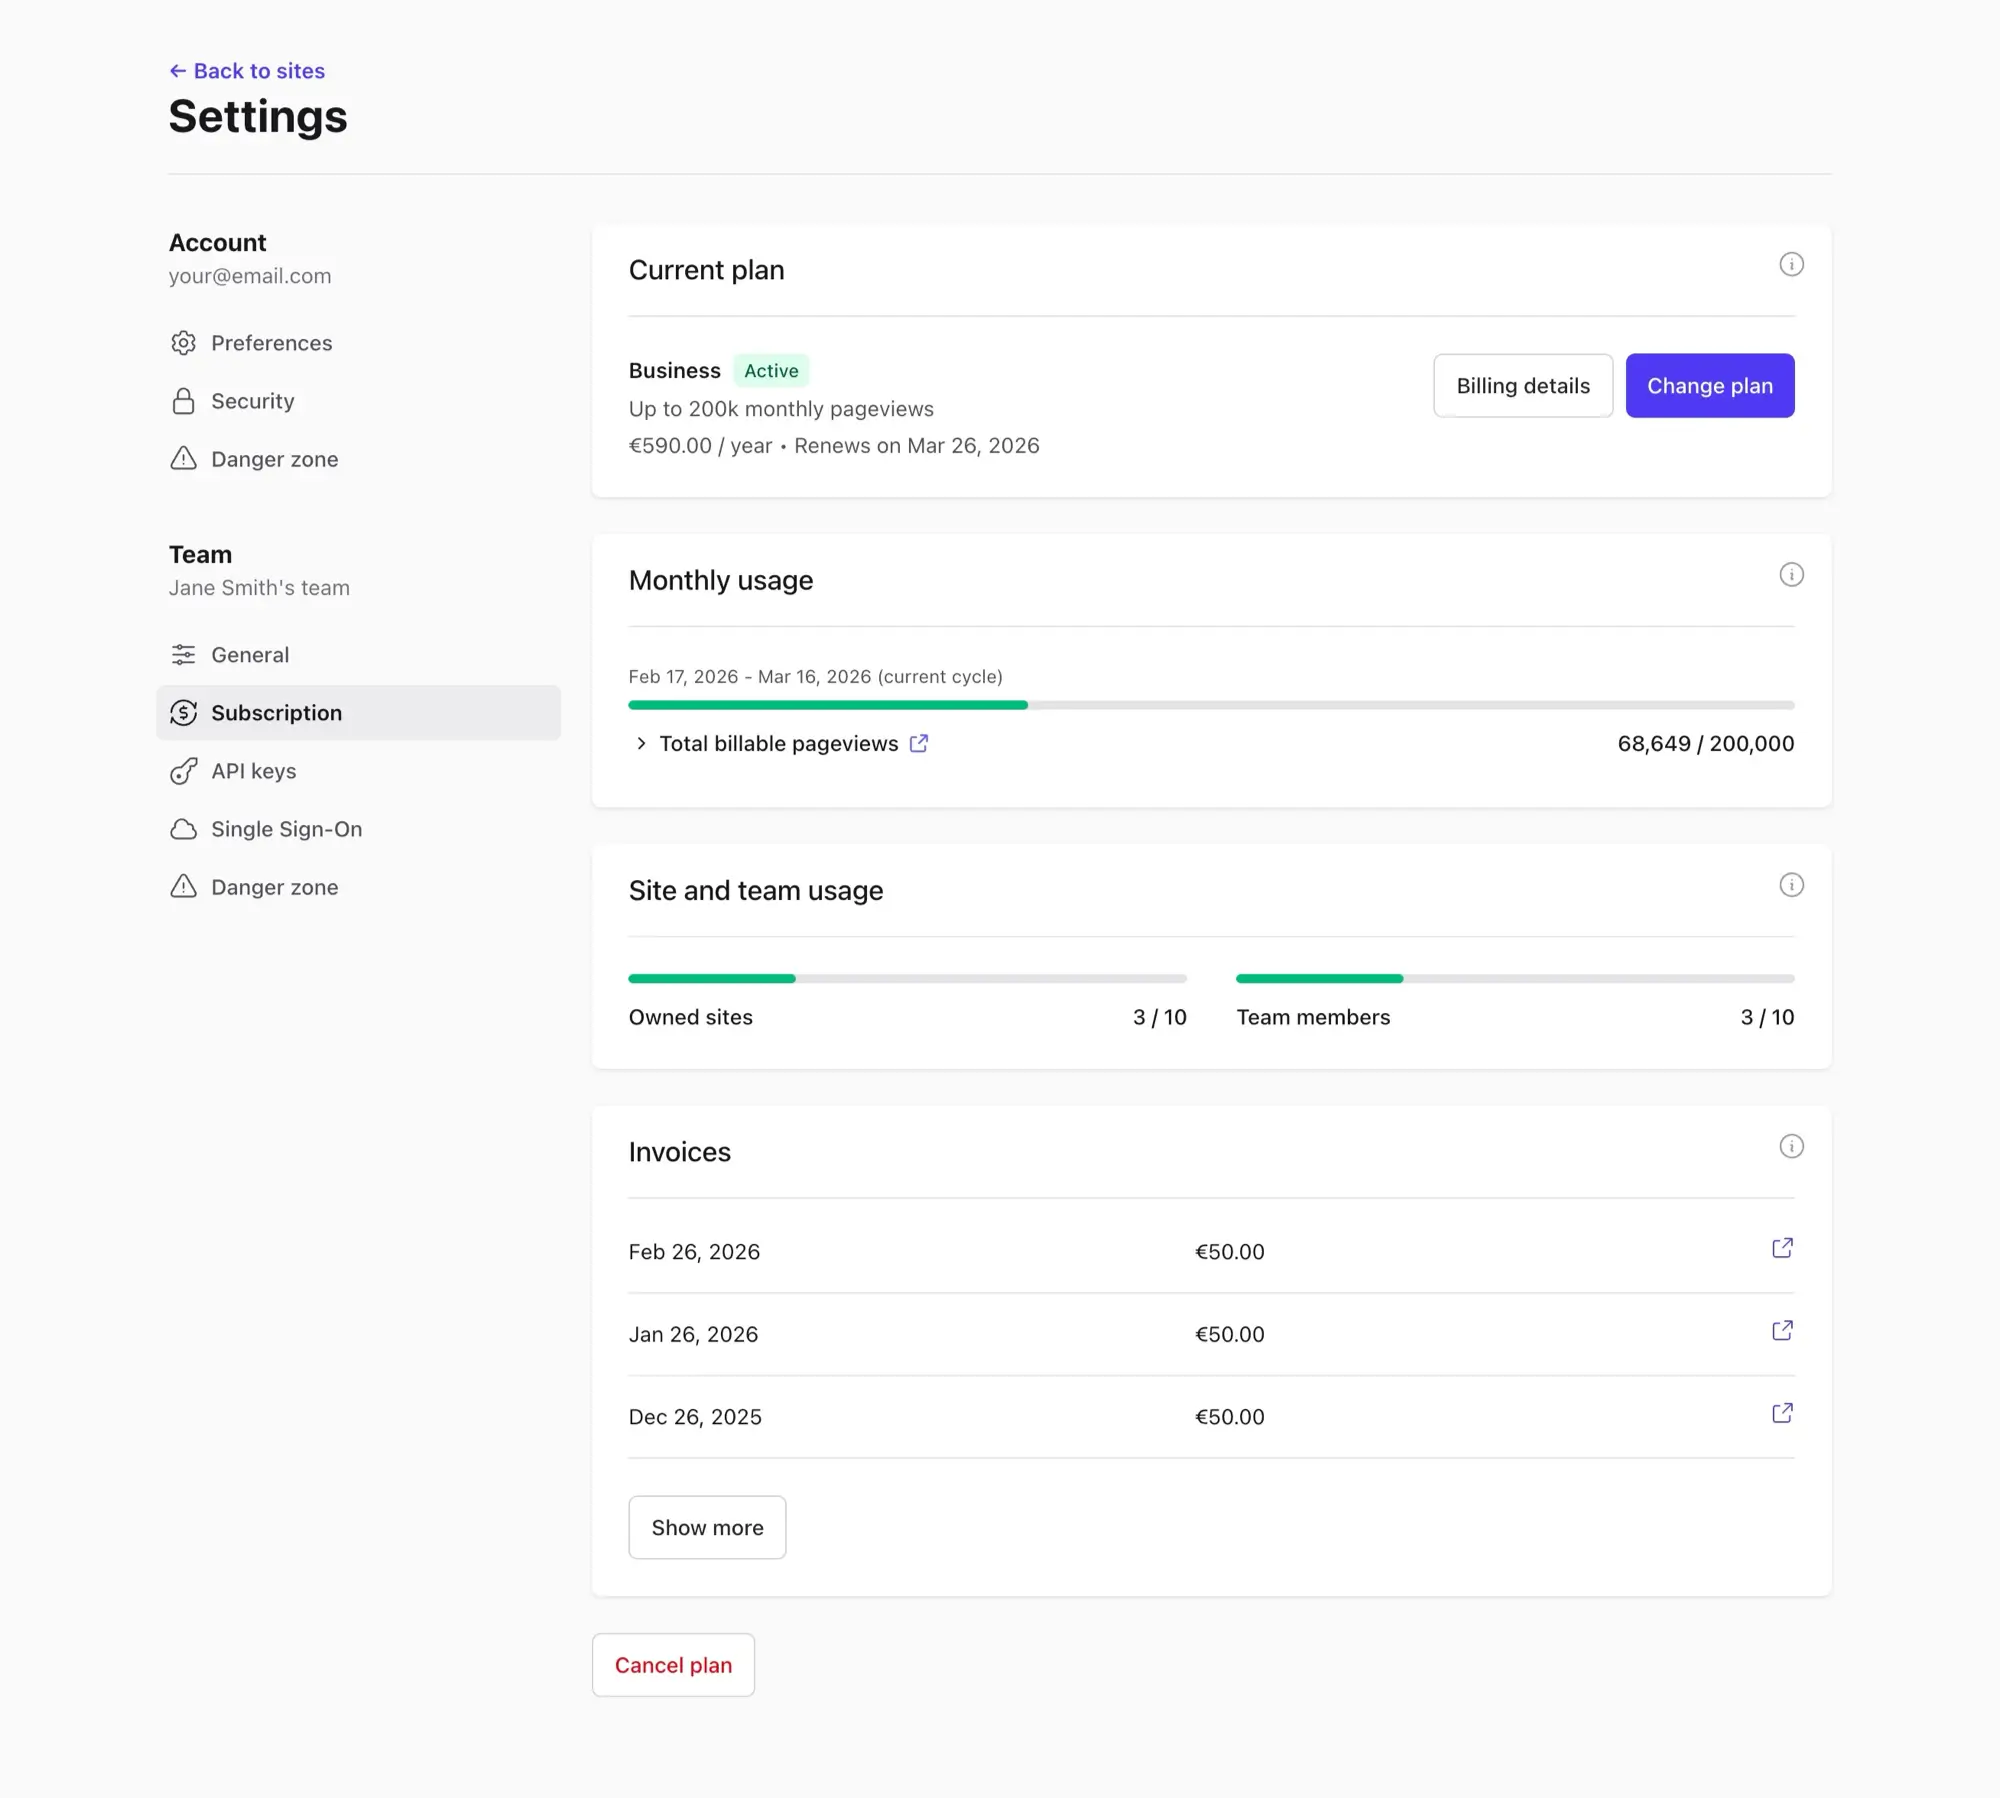Select API keys in Team menu

(x=253, y=771)
